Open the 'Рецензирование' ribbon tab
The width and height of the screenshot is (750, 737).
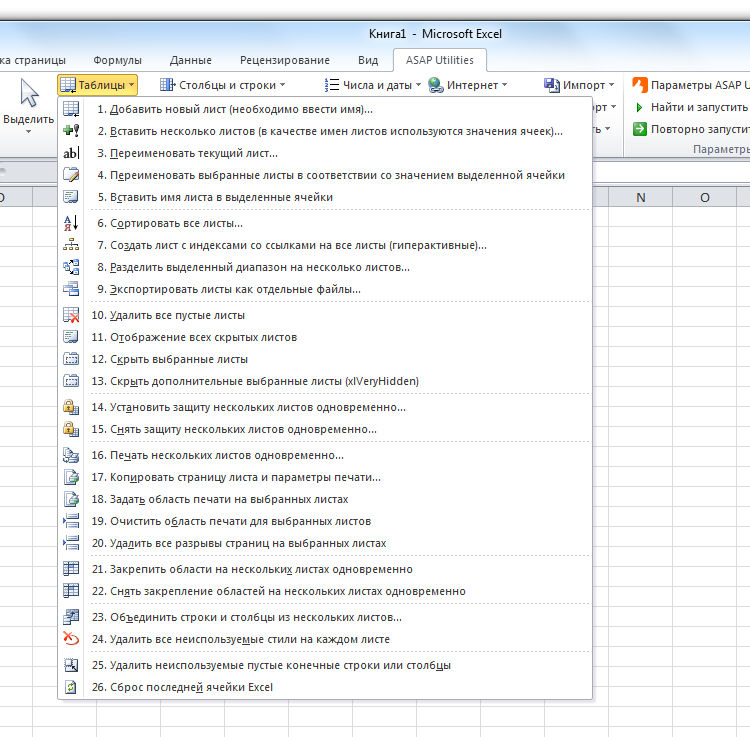click(285, 60)
